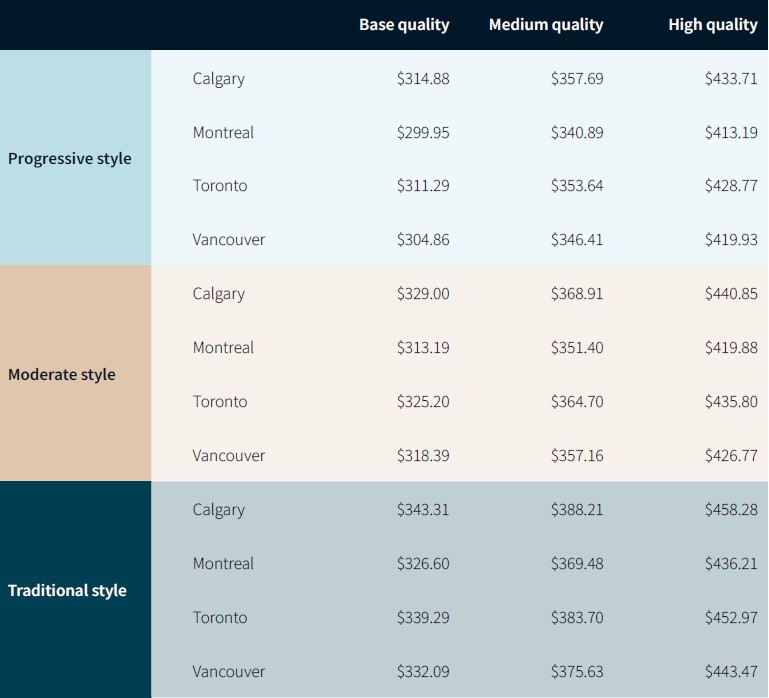This screenshot has width=769, height=698.
Task: Click Vancouver under Progressive style
Action: click(229, 240)
